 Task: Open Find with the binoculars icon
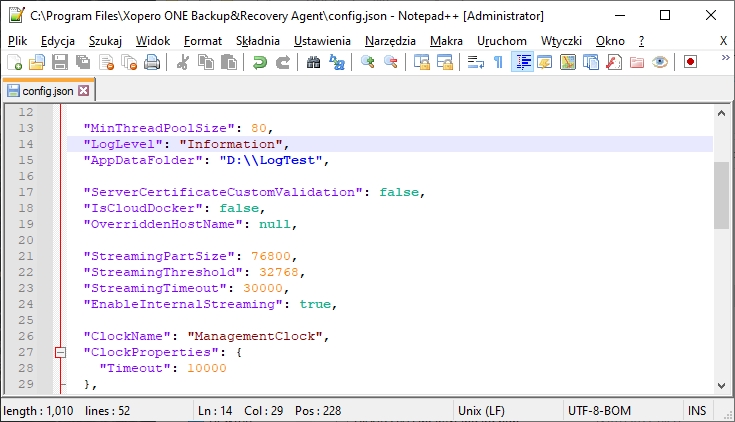(x=314, y=62)
